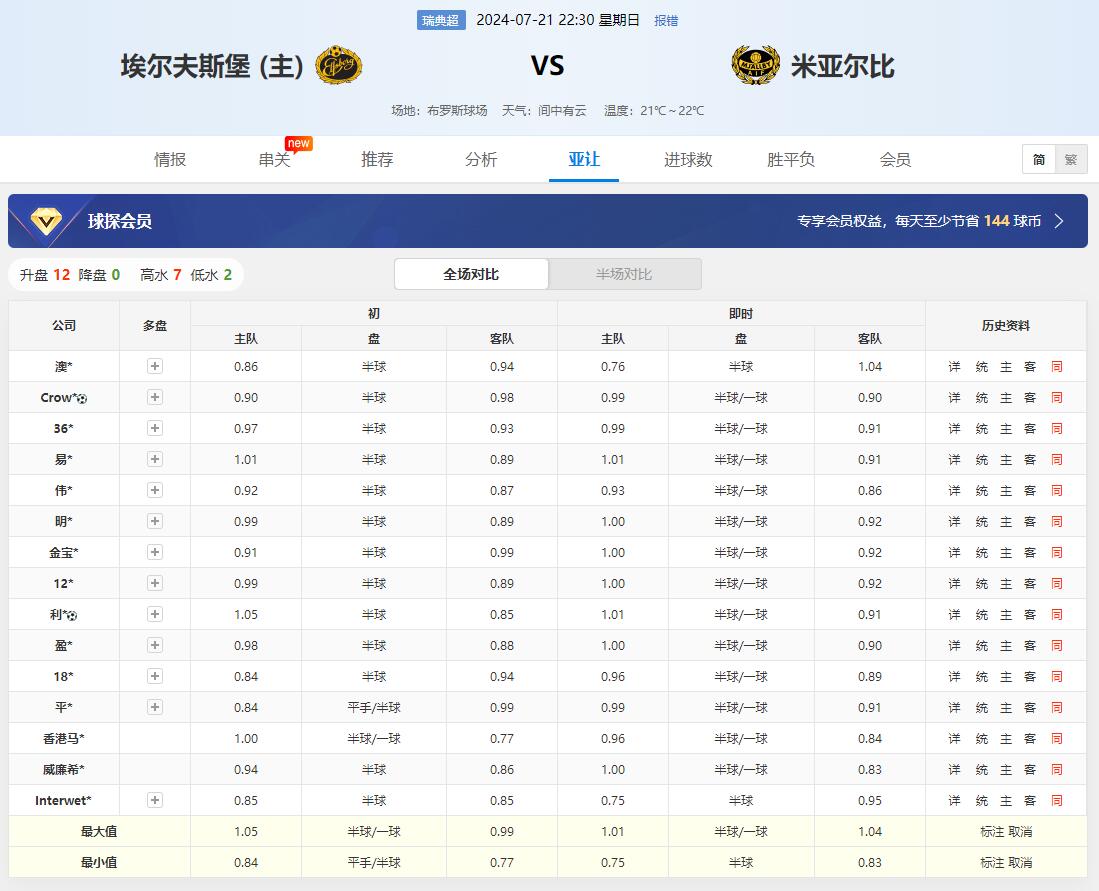Viewport: 1099px width, 891px height.
Task: Expand multi-handicap plus for Interwet* row
Action: [155, 801]
